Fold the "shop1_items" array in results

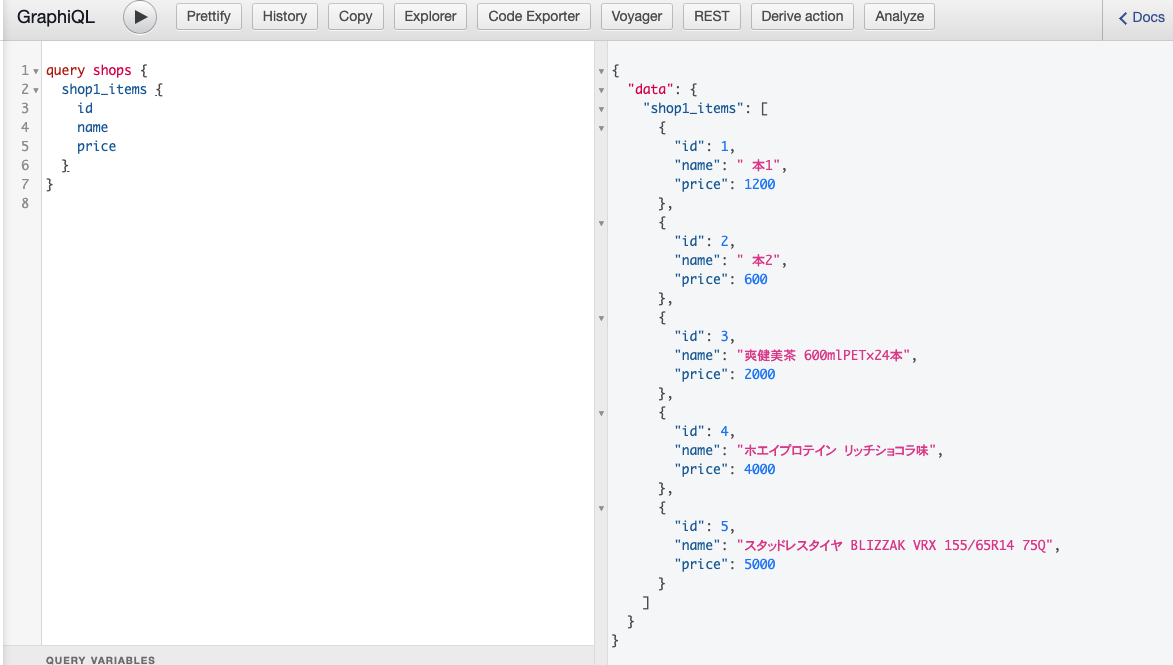(x=601, y=110)
